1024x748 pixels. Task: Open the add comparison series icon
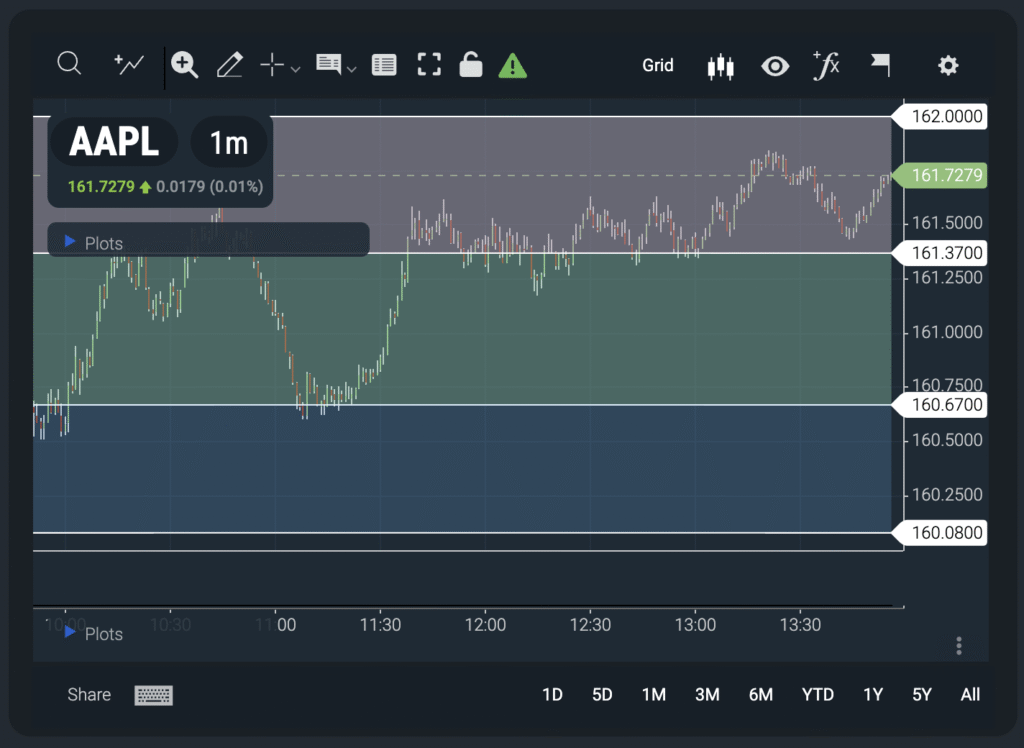[129, 65]
